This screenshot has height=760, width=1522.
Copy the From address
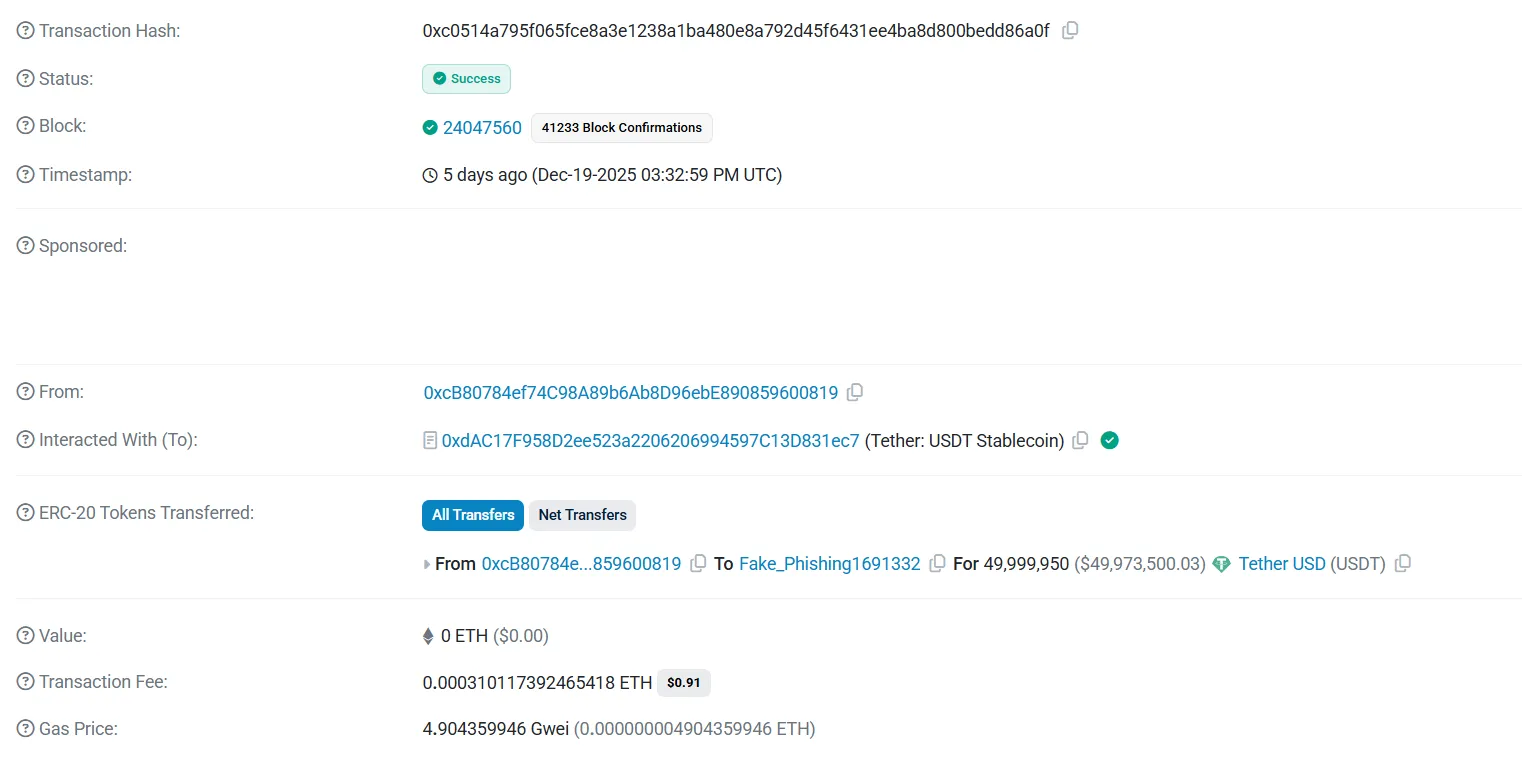855,393
